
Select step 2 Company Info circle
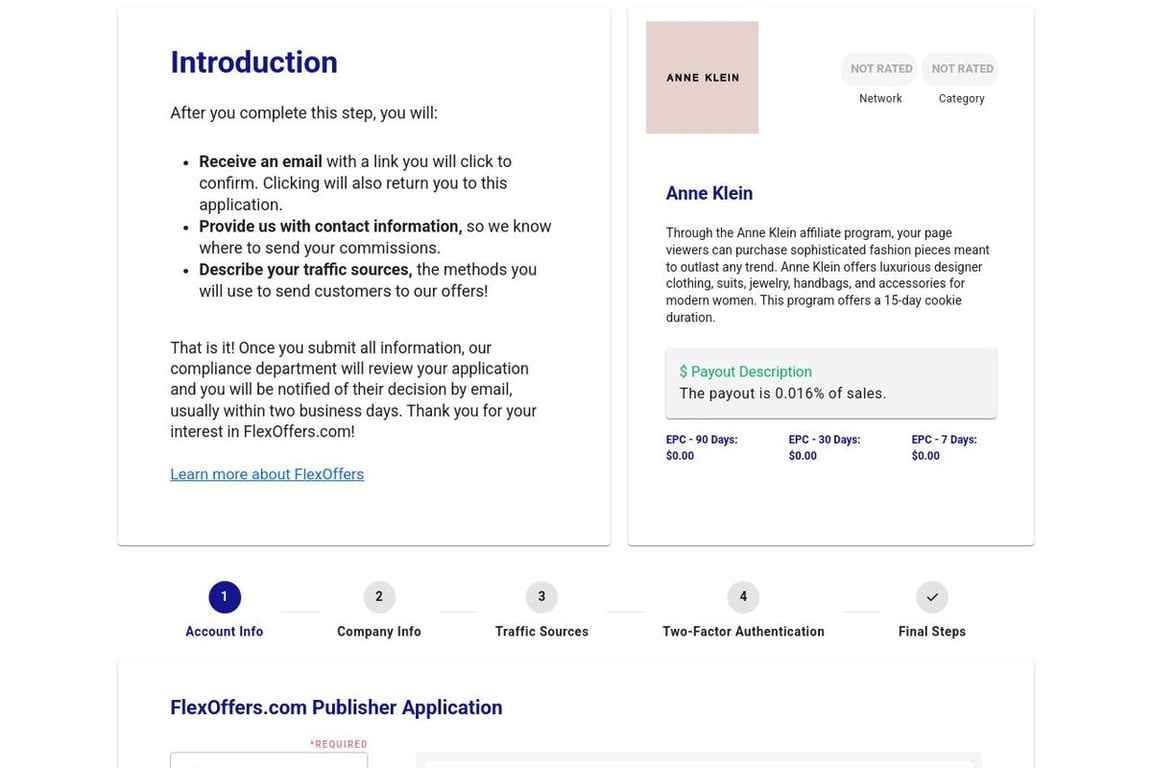tap(379, 597)
